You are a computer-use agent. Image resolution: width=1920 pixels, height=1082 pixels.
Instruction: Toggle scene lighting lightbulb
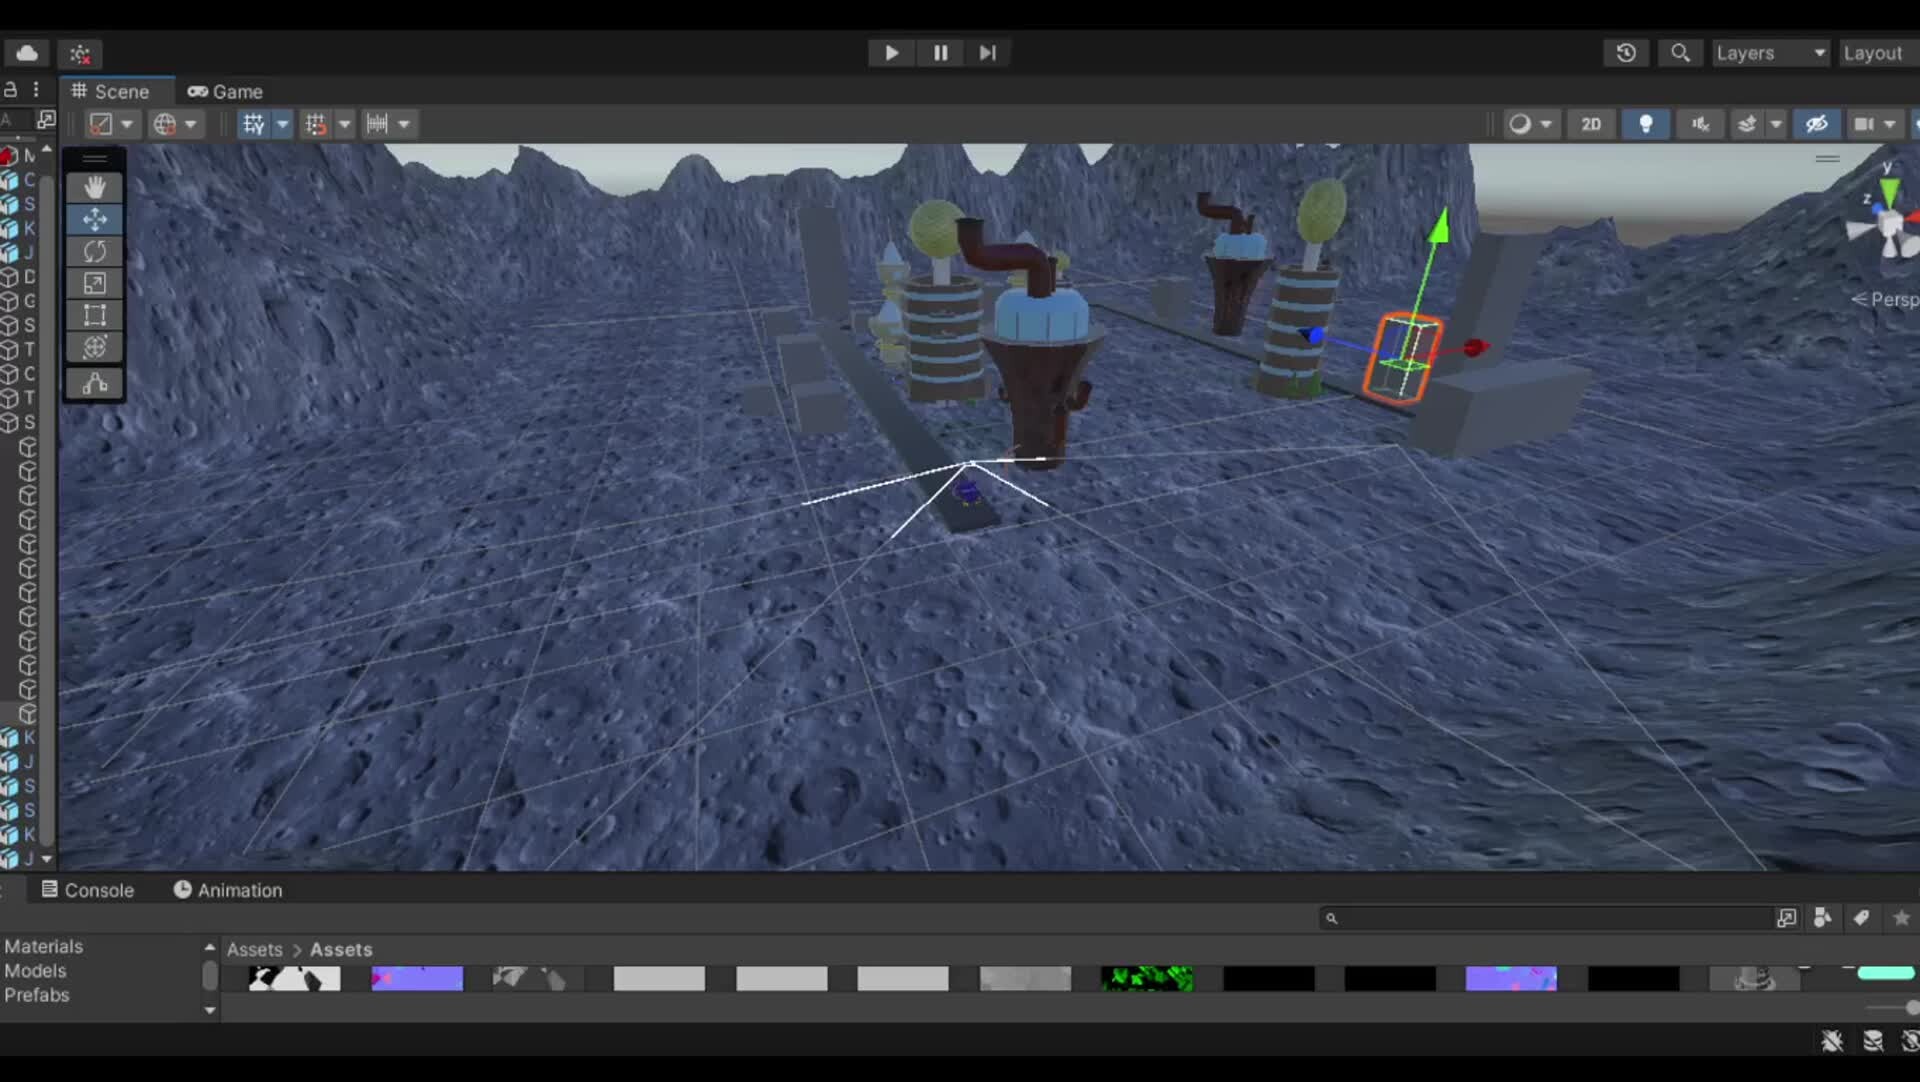click(x=1645, y=124)
